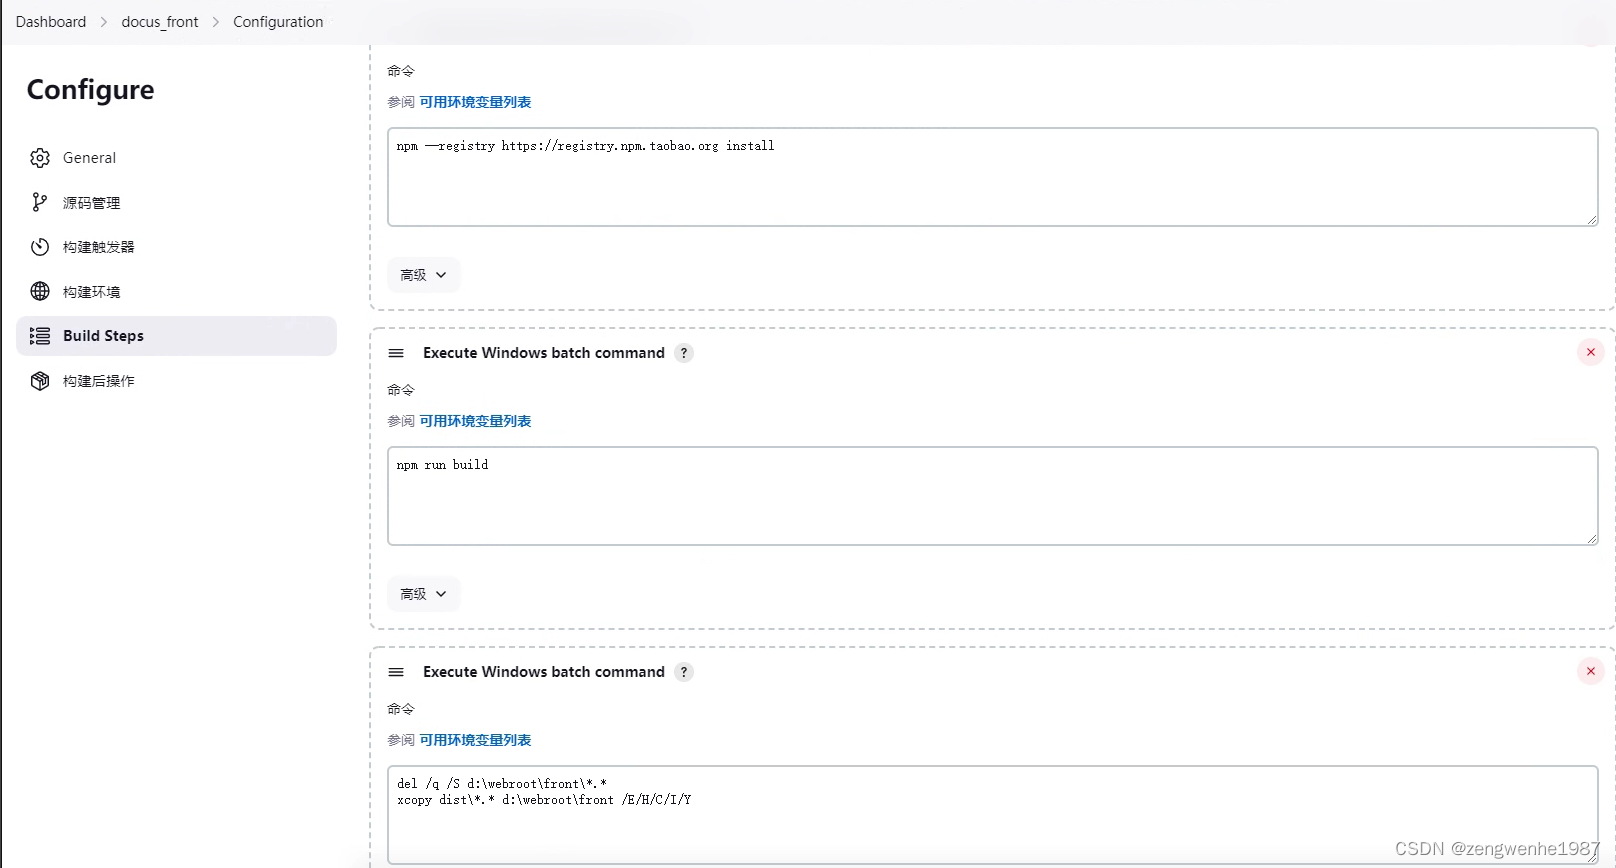The height and width of the screenshot is (868, 1616).
Task: Remove the npm run build step
Action: click(x=1591, y=352)
